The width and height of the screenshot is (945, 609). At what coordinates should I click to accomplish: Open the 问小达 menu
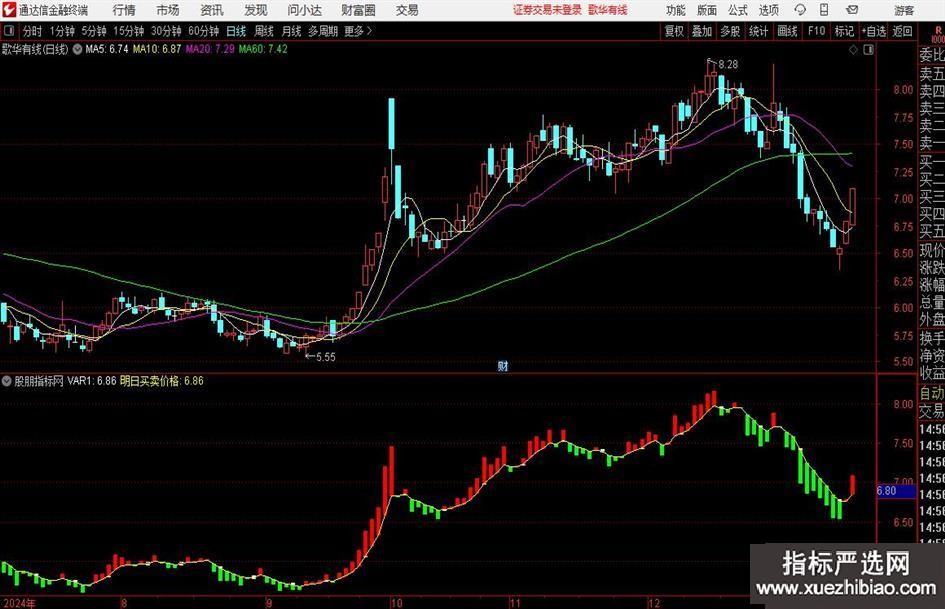(304, 10)
